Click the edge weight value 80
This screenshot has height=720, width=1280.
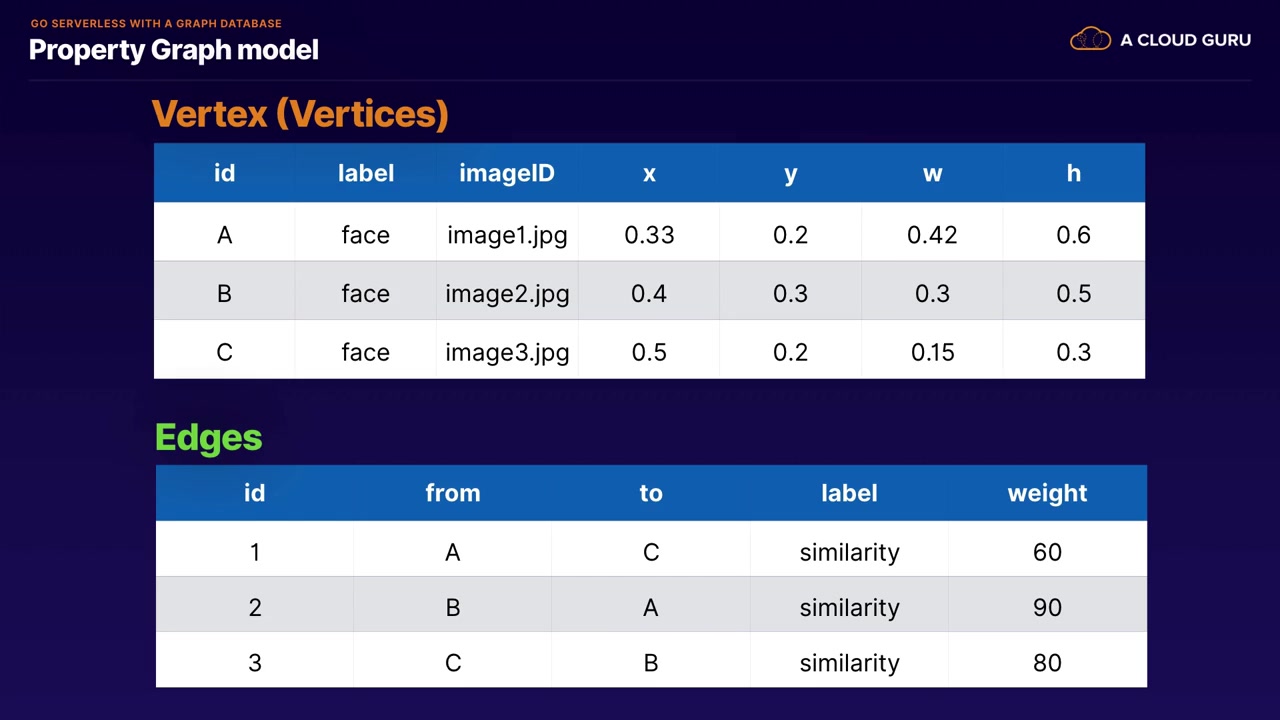[x=1047, y=663]
